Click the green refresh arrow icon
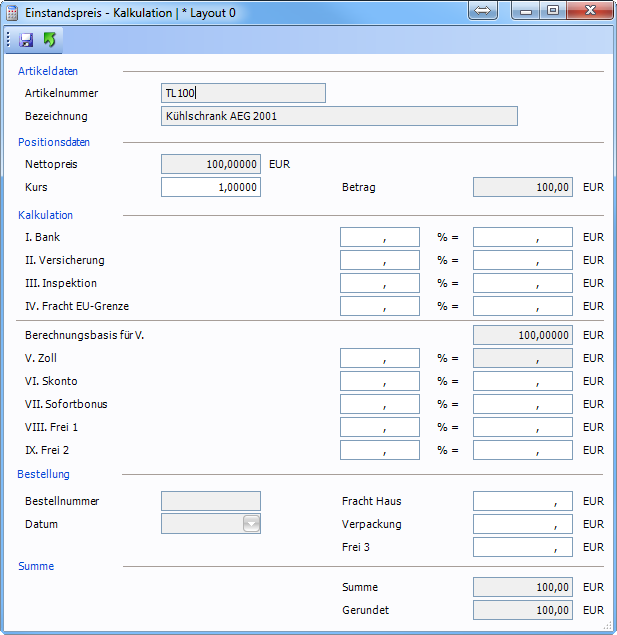The image size is (617, 635). [x=49, y=40]
